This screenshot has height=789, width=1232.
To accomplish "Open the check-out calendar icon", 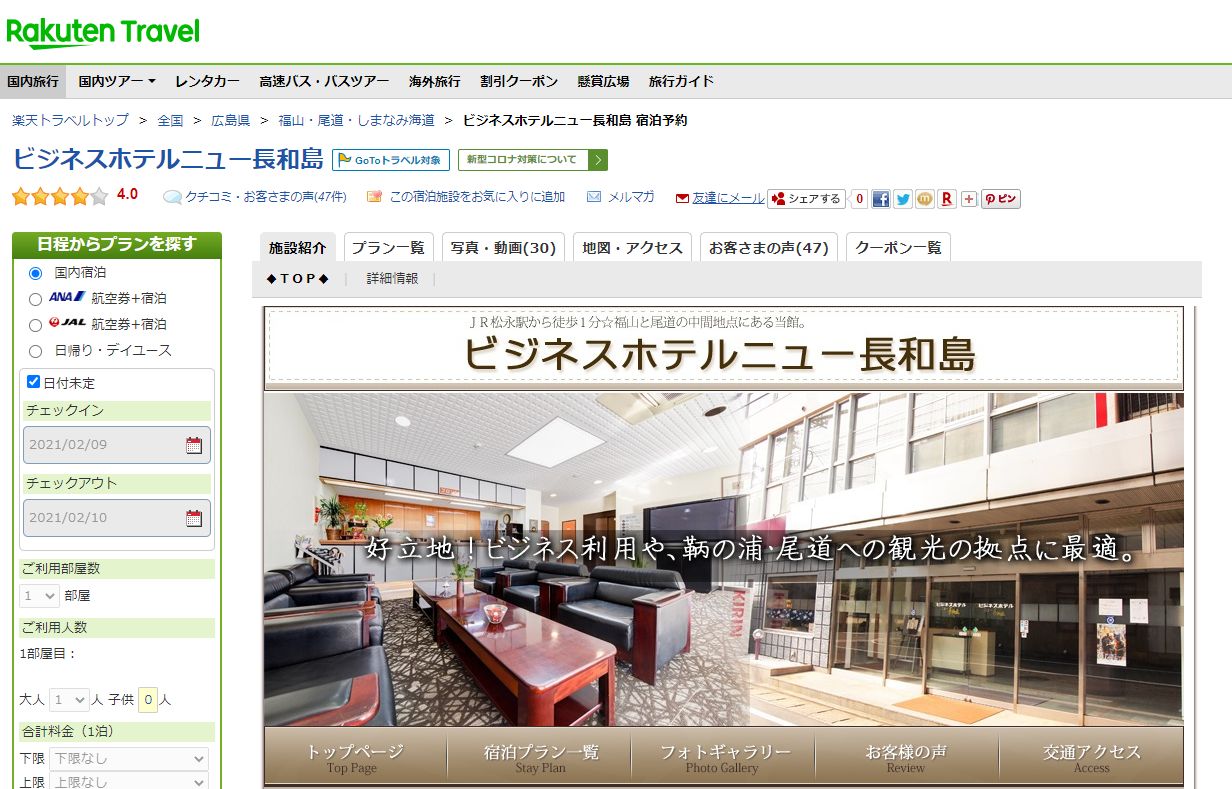I will [x=194, y=518].
